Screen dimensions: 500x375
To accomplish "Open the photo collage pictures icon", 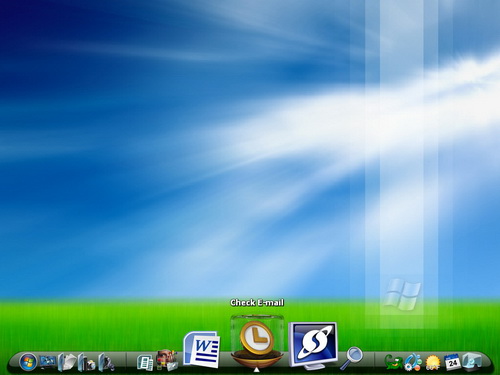I will click(x=167, y=360).
